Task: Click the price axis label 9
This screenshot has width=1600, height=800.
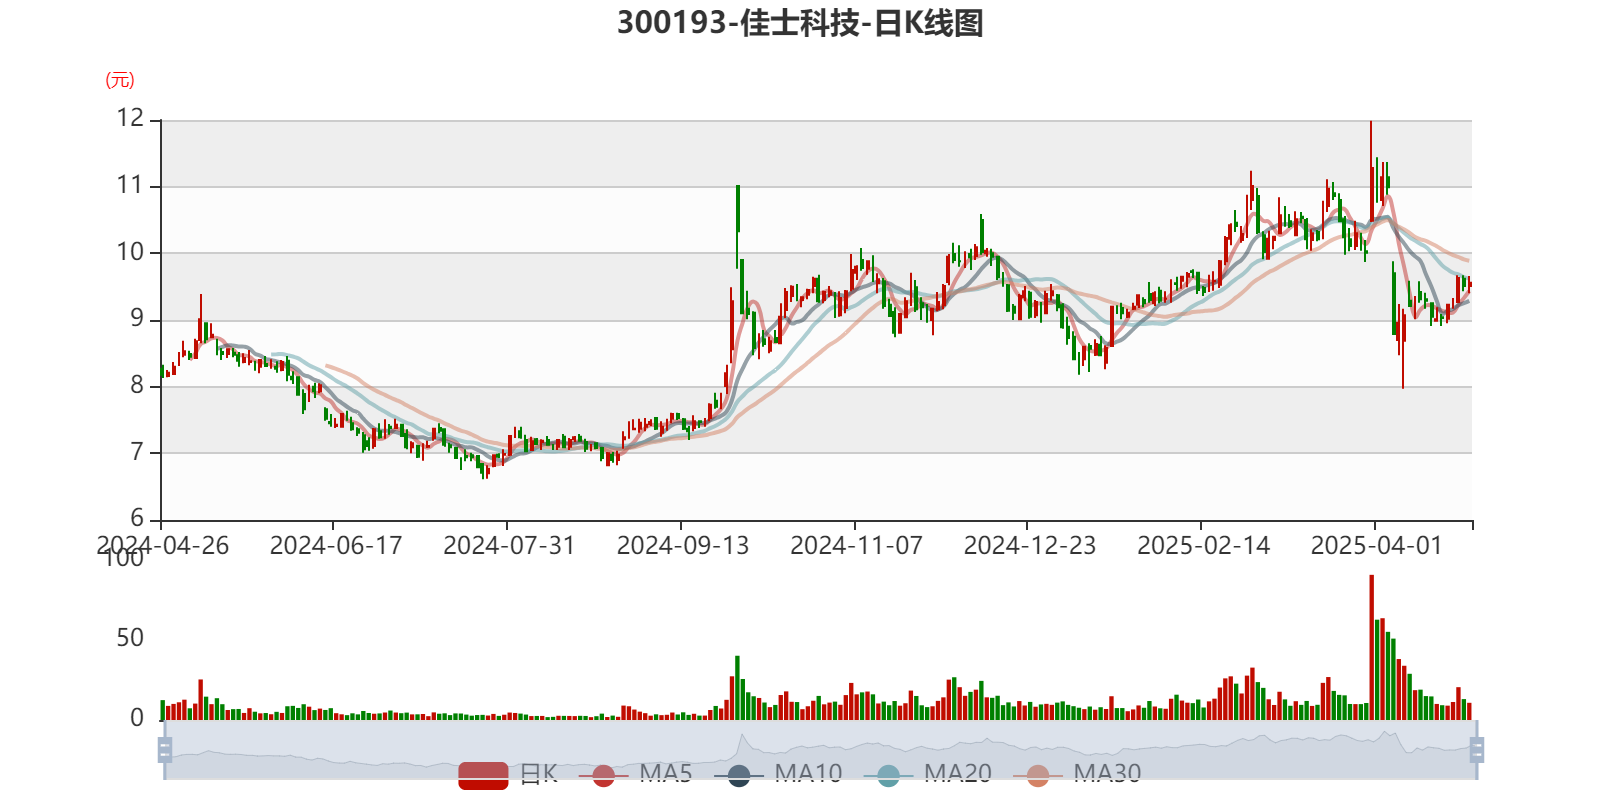Action: [136, 319]
